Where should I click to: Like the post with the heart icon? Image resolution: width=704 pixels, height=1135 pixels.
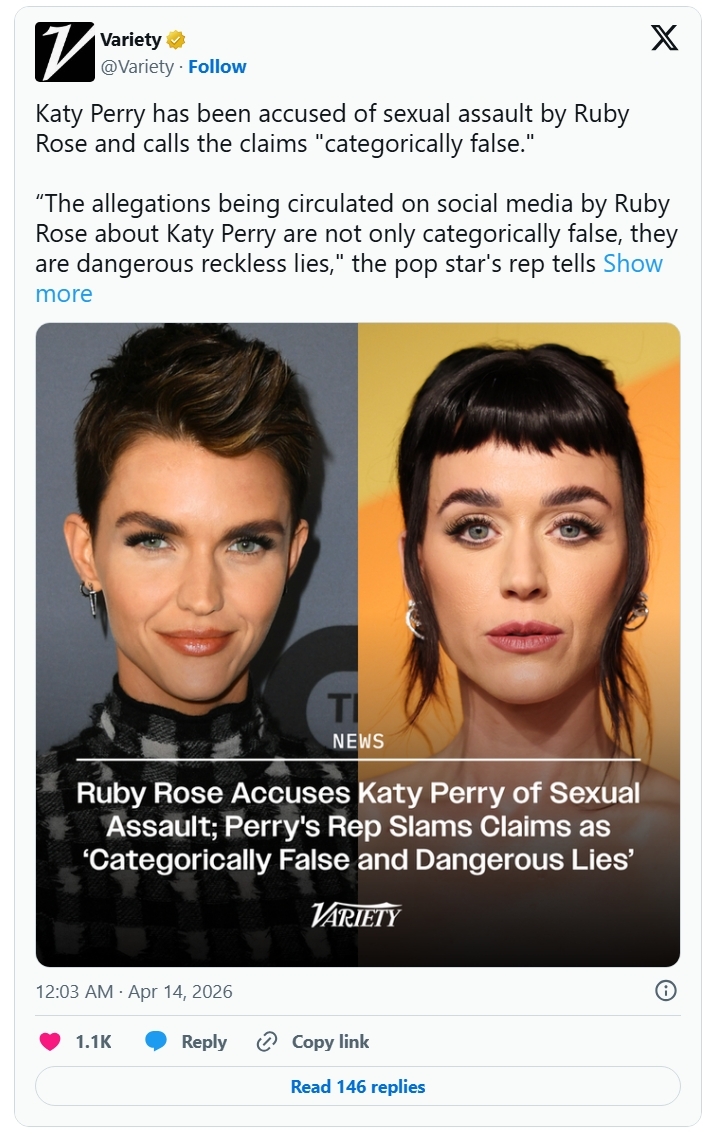50,1042
